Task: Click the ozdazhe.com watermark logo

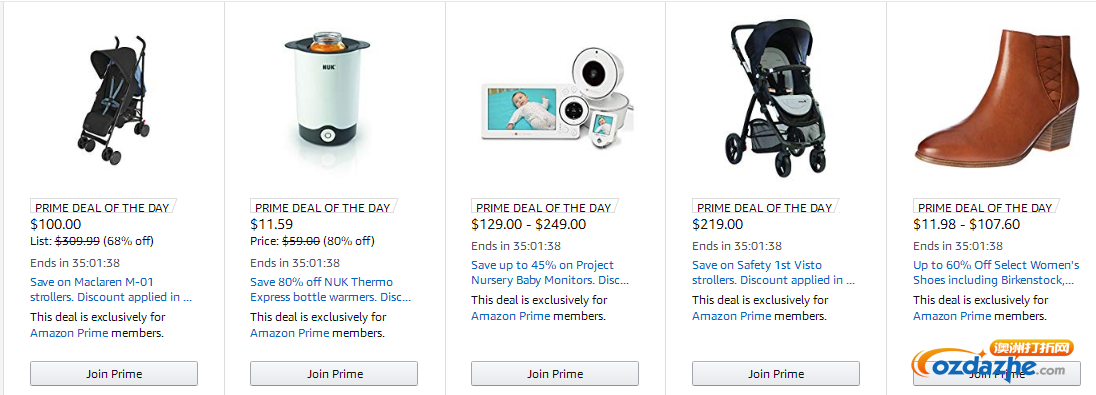Action: tap(991, 361)
